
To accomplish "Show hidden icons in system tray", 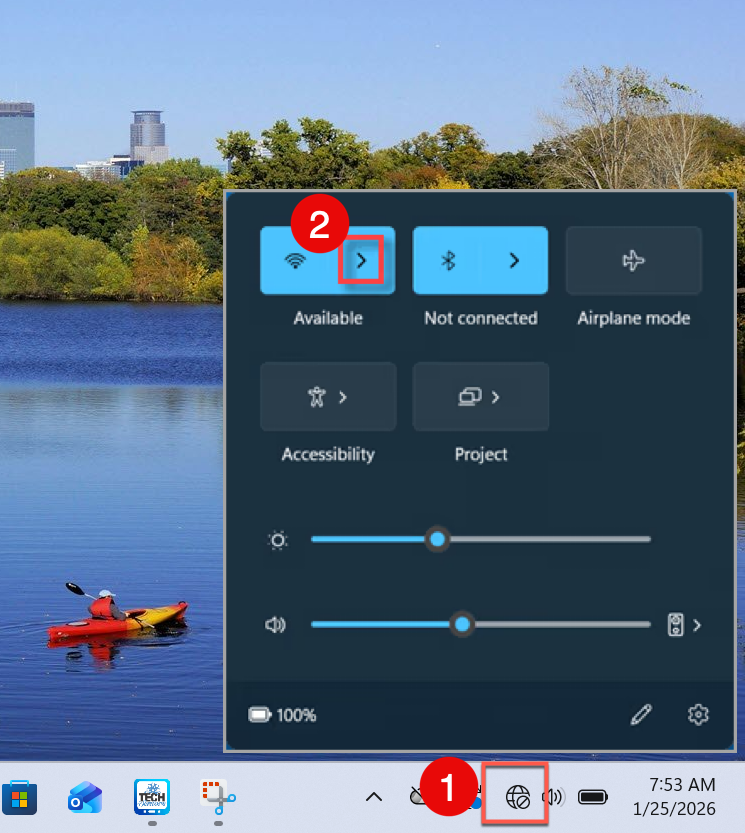I will pos(373,797).
